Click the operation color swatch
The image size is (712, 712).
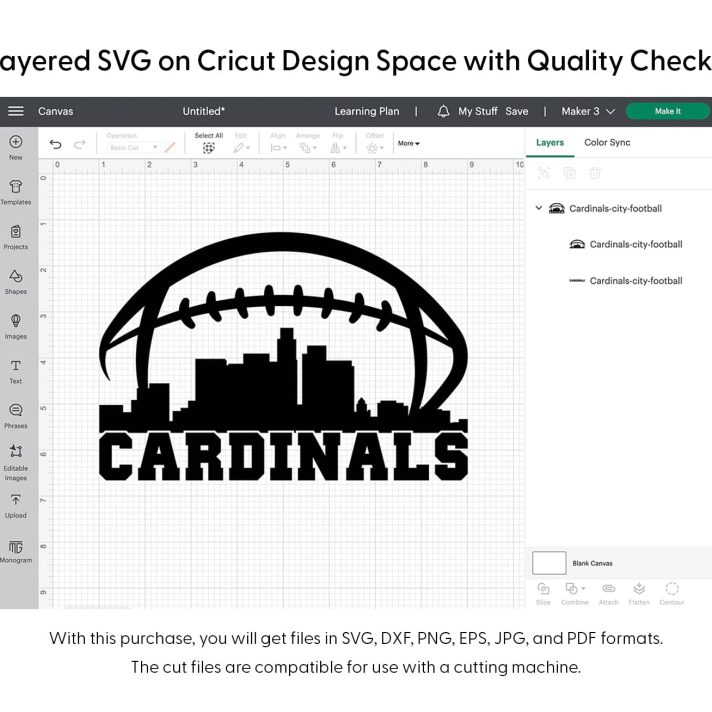pos(170,148)
